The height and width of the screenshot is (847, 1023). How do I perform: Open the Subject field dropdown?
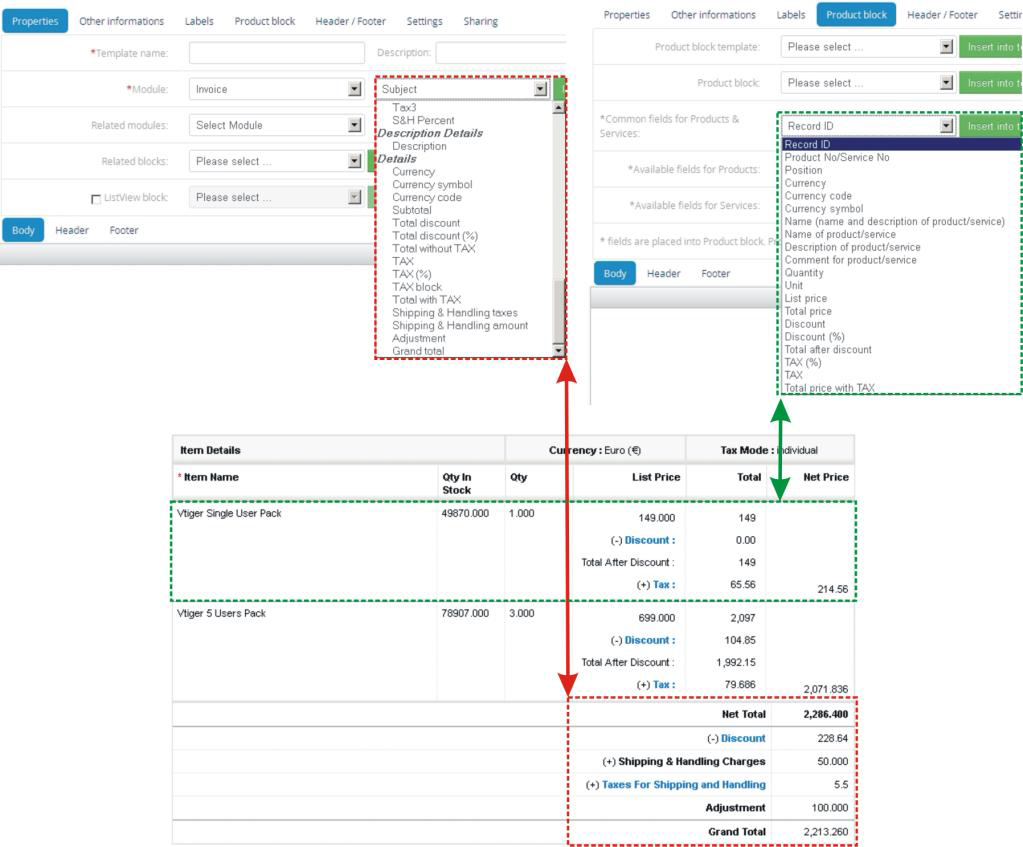[463, 89]
